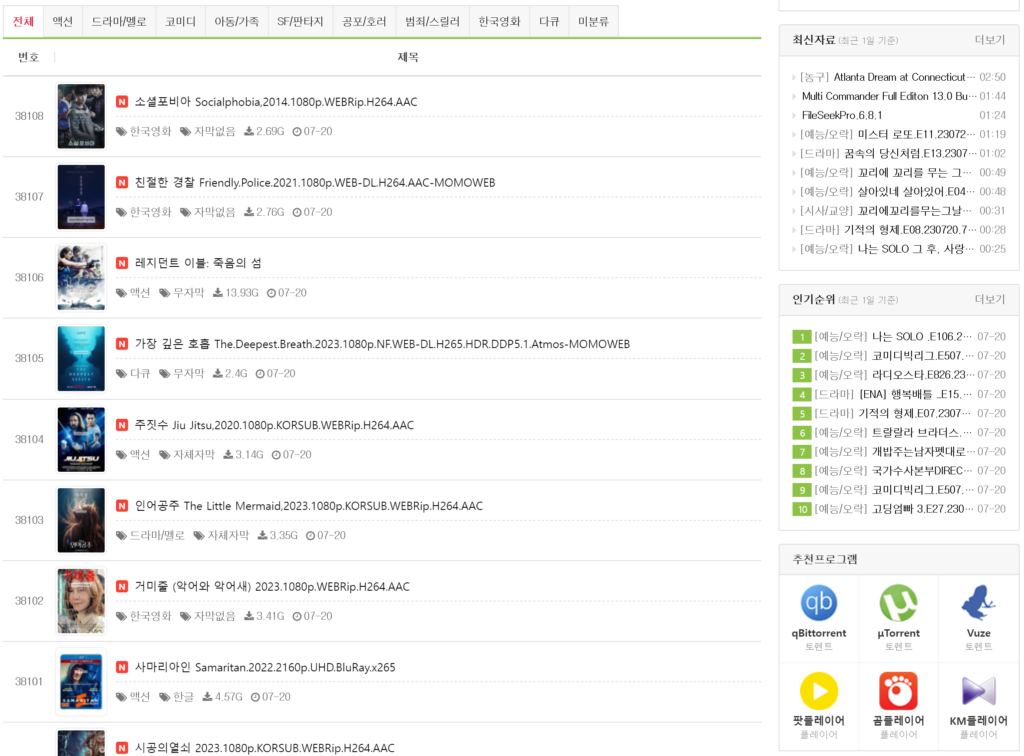Click tag icon for 다큐 in 가장 깊은 호흡 row
Viewport: 1024px width, 756px height.
[x=121, y=374]
